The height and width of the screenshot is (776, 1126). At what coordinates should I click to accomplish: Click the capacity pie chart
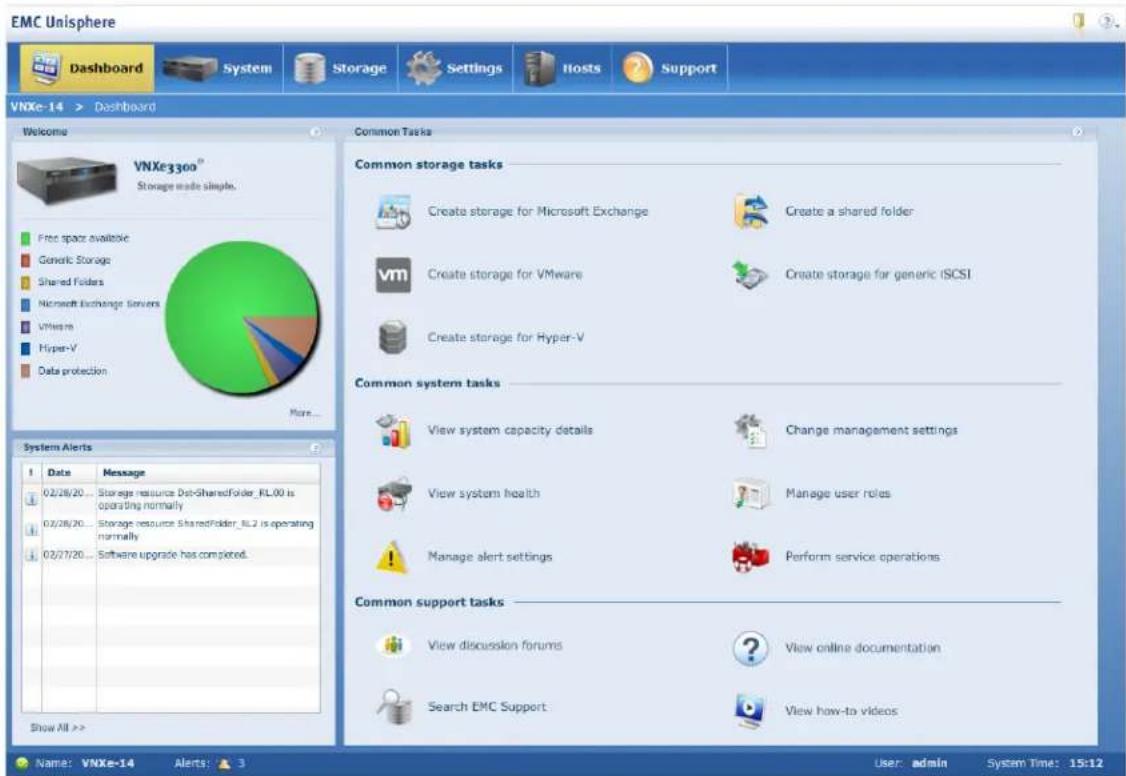coord(242,317)
